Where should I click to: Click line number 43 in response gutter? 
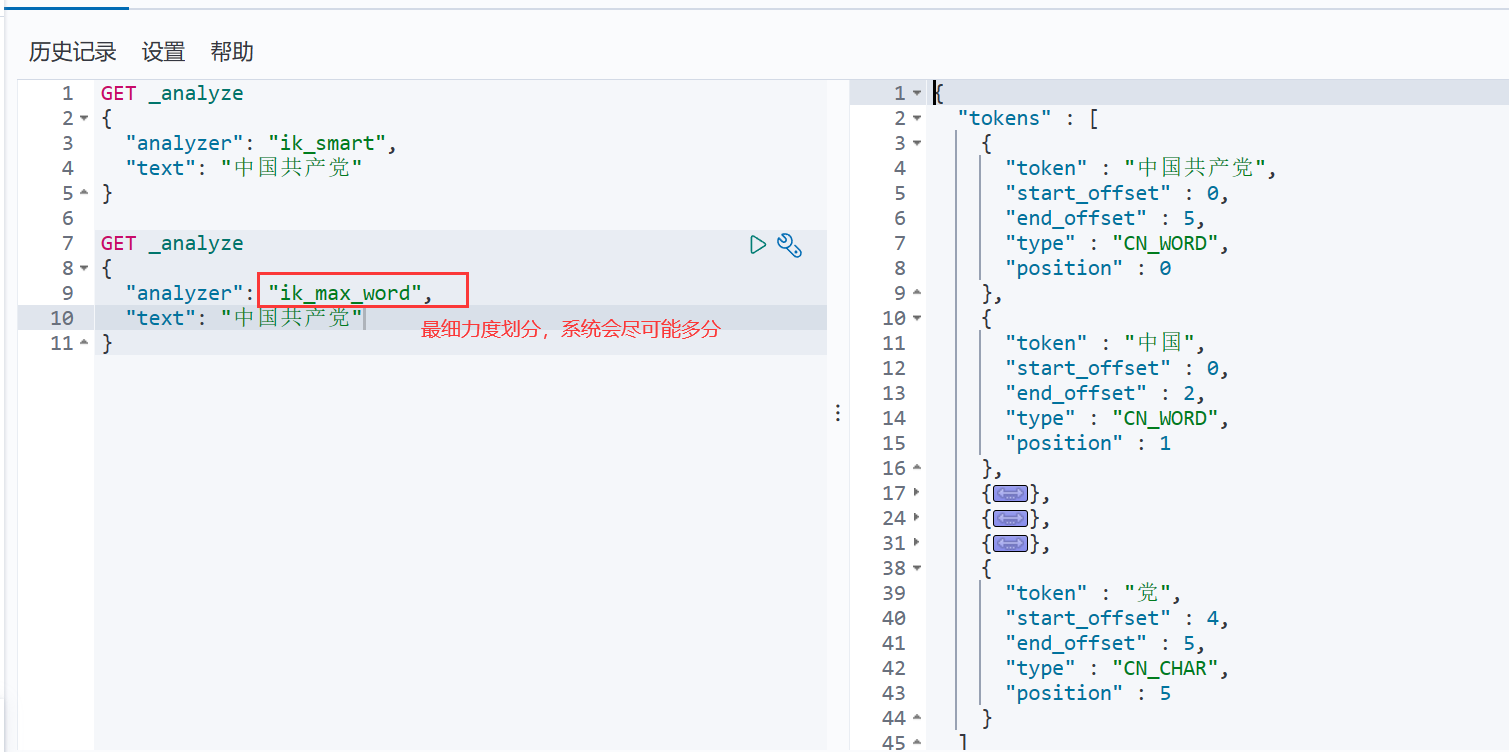point(894,694)
